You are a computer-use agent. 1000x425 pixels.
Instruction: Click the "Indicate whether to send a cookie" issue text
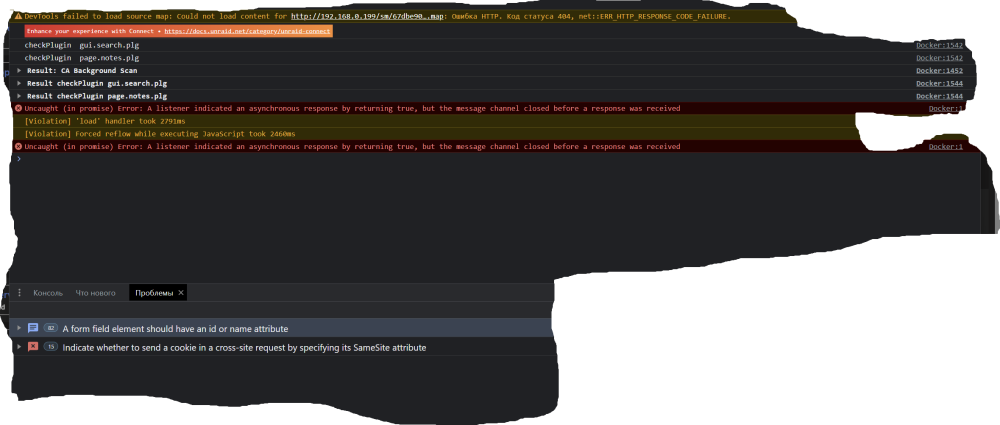(x=244, y=348)
